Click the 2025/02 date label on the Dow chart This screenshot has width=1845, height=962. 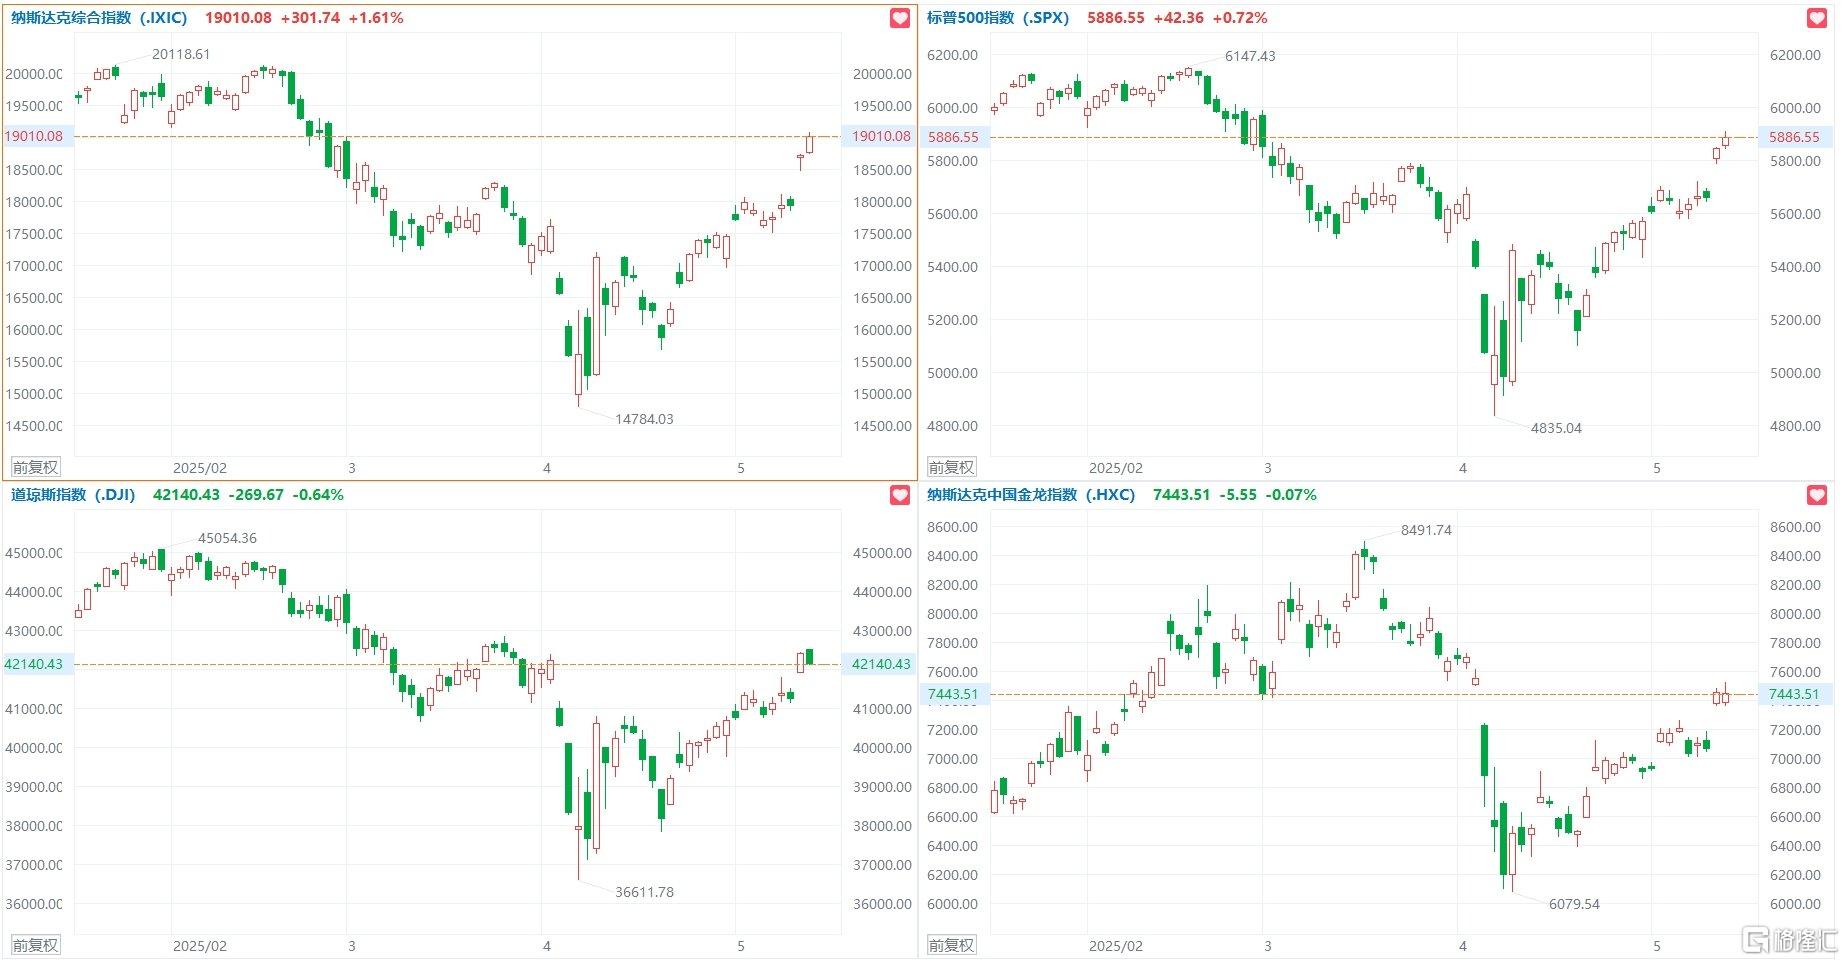coord(200,946)
